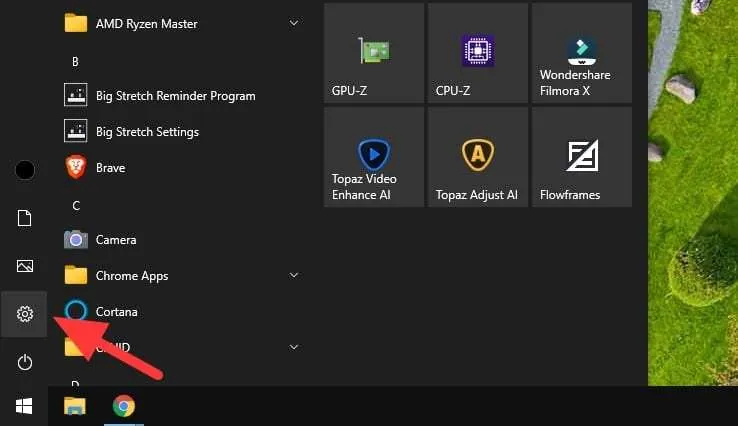Viewport: 738px width, 426px height.
Task: Expand the Chrome Apps folder chevron
Action: coord(294,275)
